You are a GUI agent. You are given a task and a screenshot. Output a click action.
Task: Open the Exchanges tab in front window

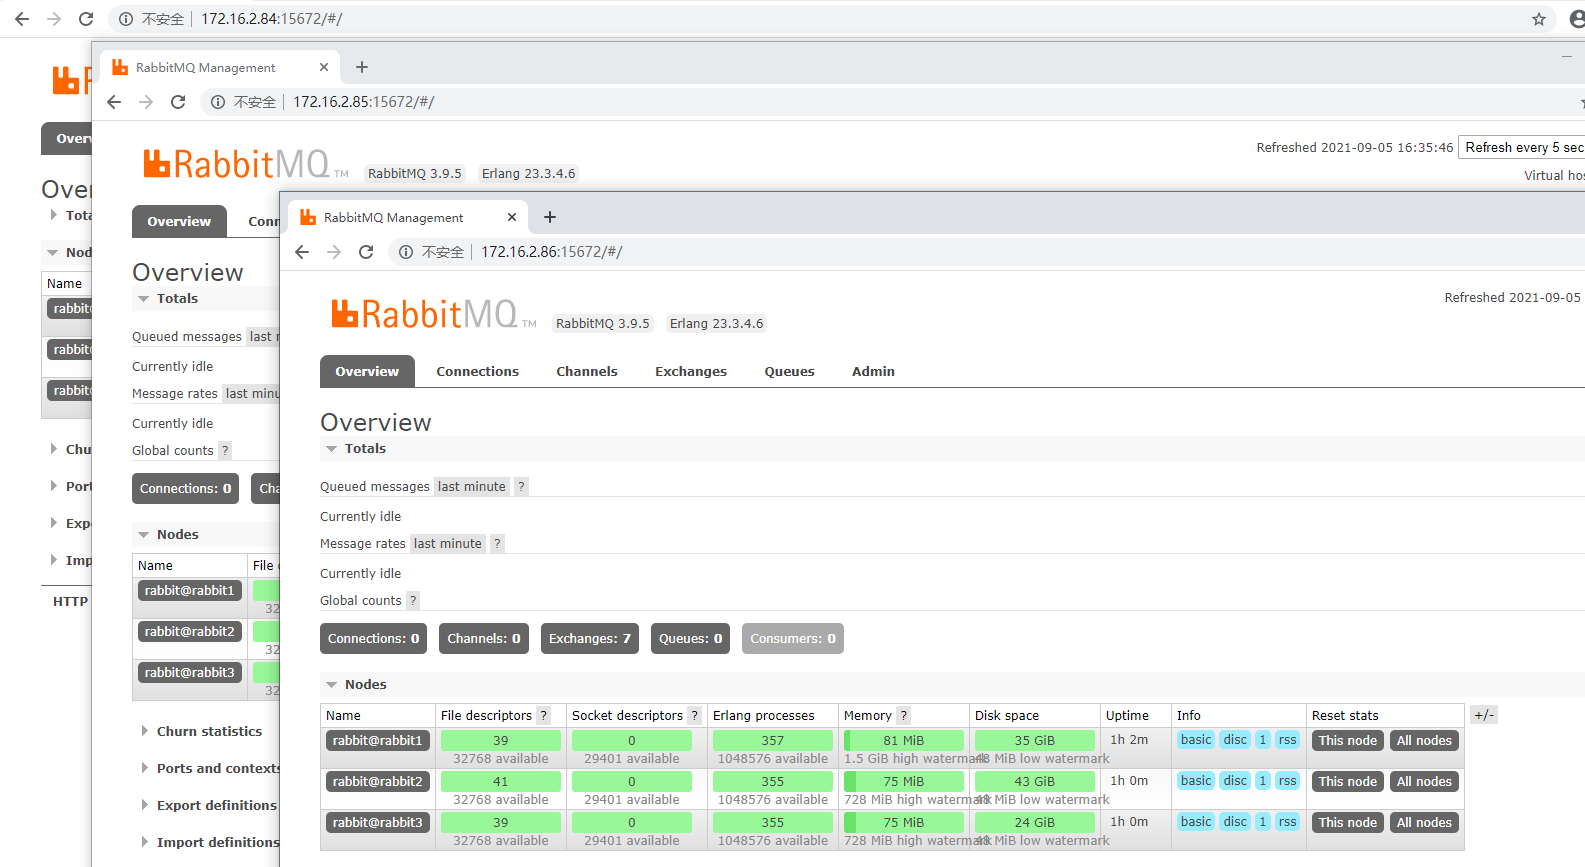[x=691, y=372]
